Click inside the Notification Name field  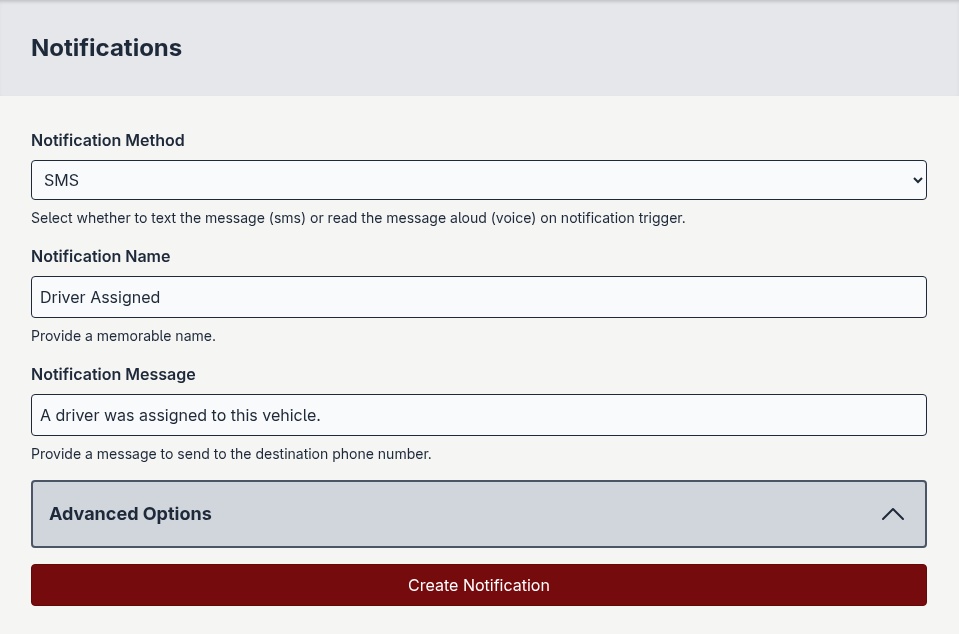[479, 297]
